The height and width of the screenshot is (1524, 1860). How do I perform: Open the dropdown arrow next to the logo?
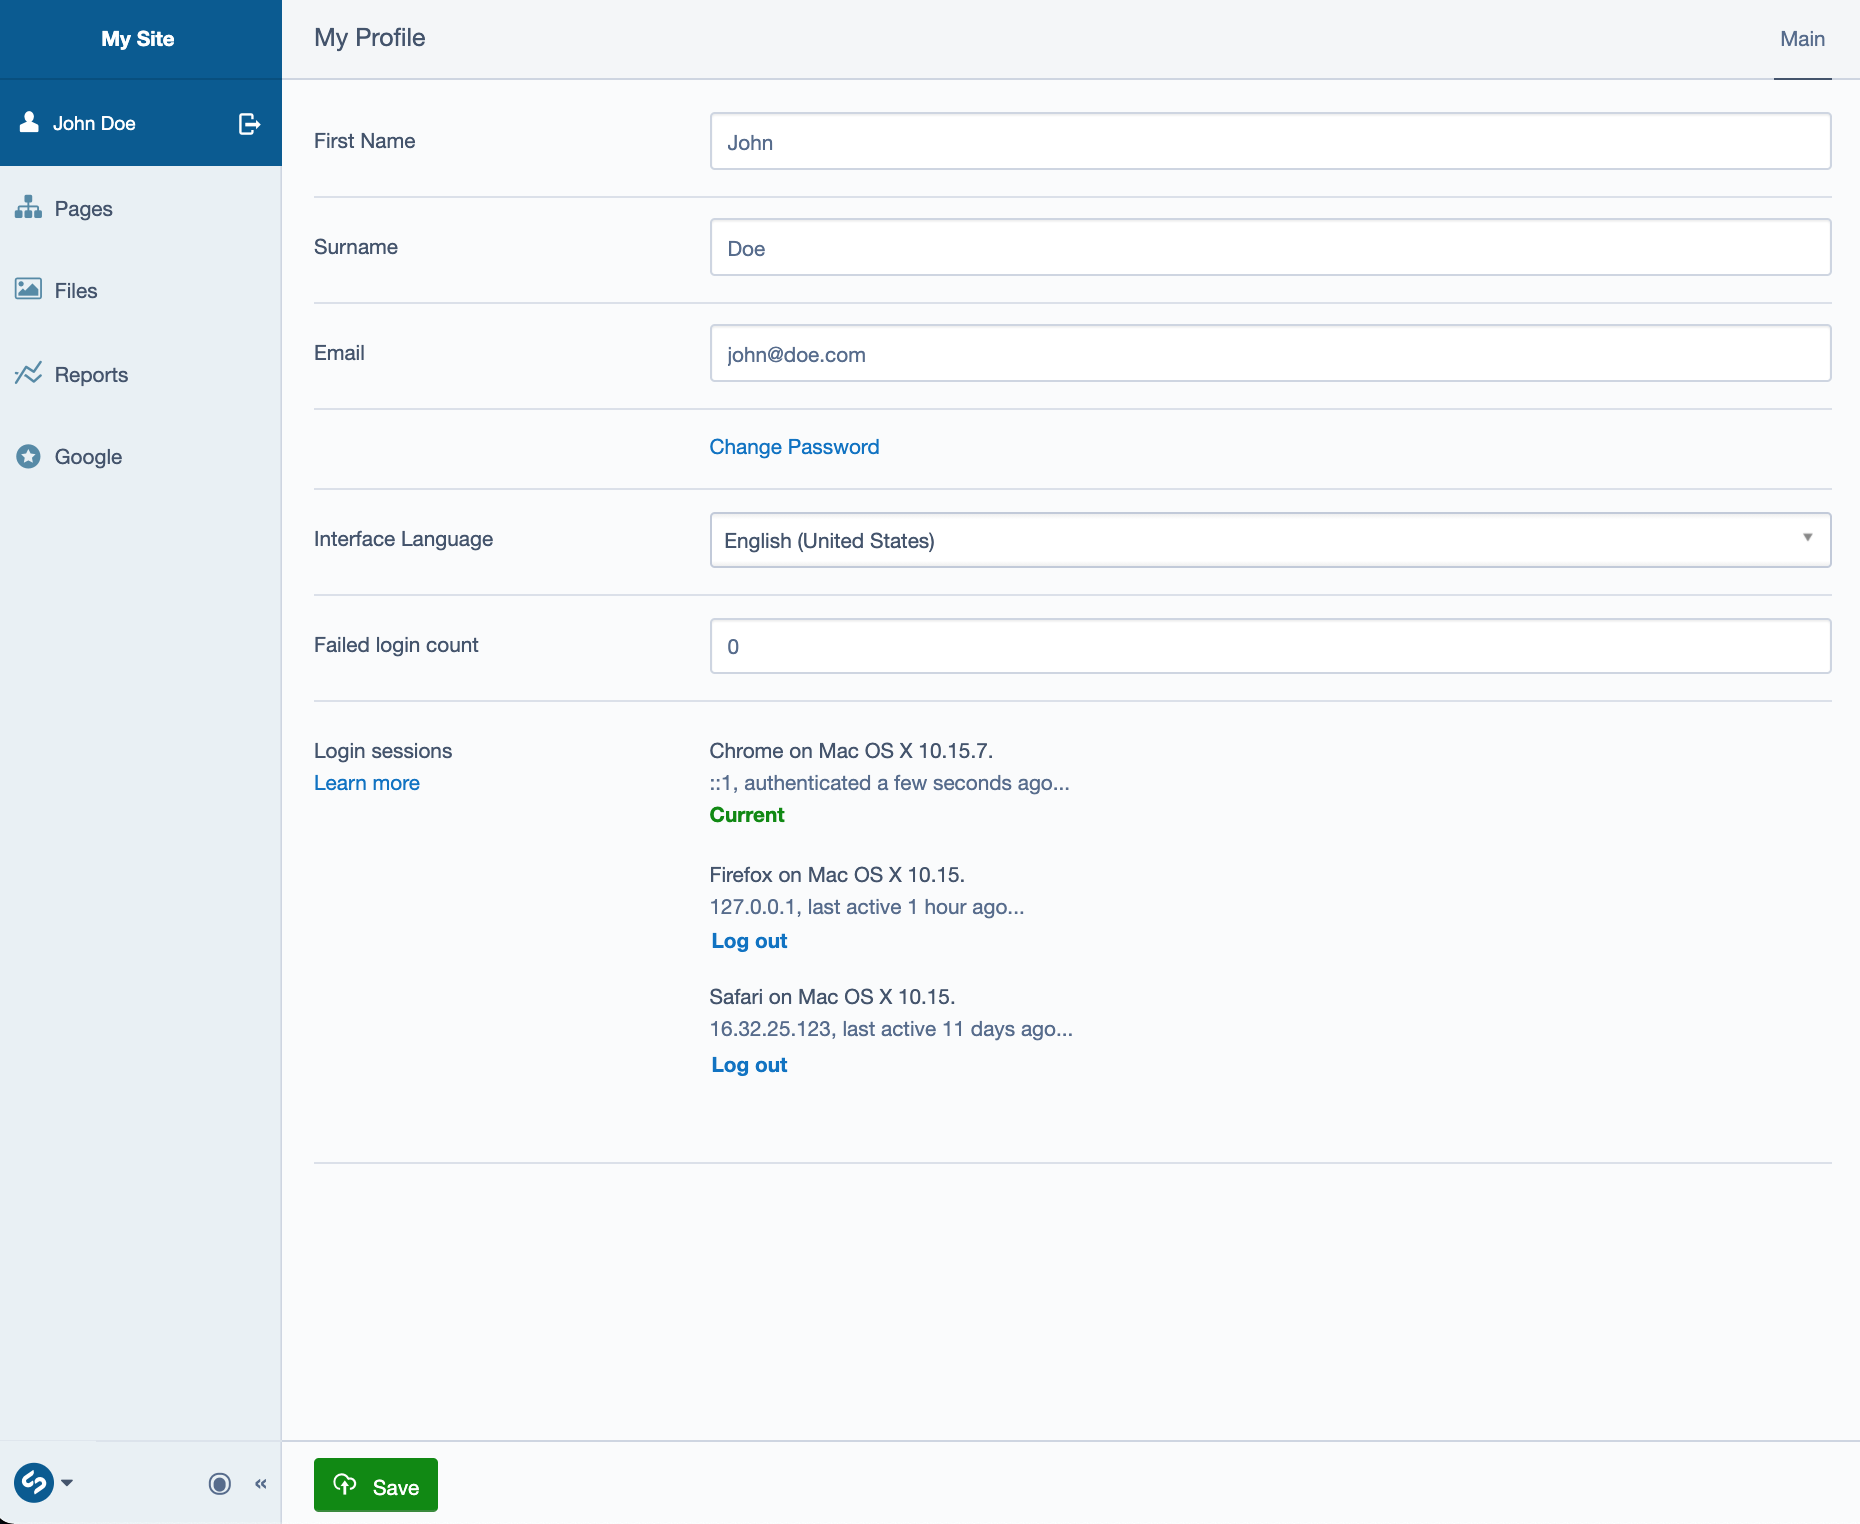(x=67, y=1483)
